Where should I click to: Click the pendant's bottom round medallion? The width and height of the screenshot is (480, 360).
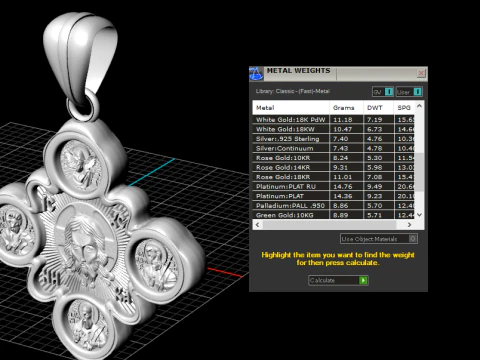click(x=87, y=327)
